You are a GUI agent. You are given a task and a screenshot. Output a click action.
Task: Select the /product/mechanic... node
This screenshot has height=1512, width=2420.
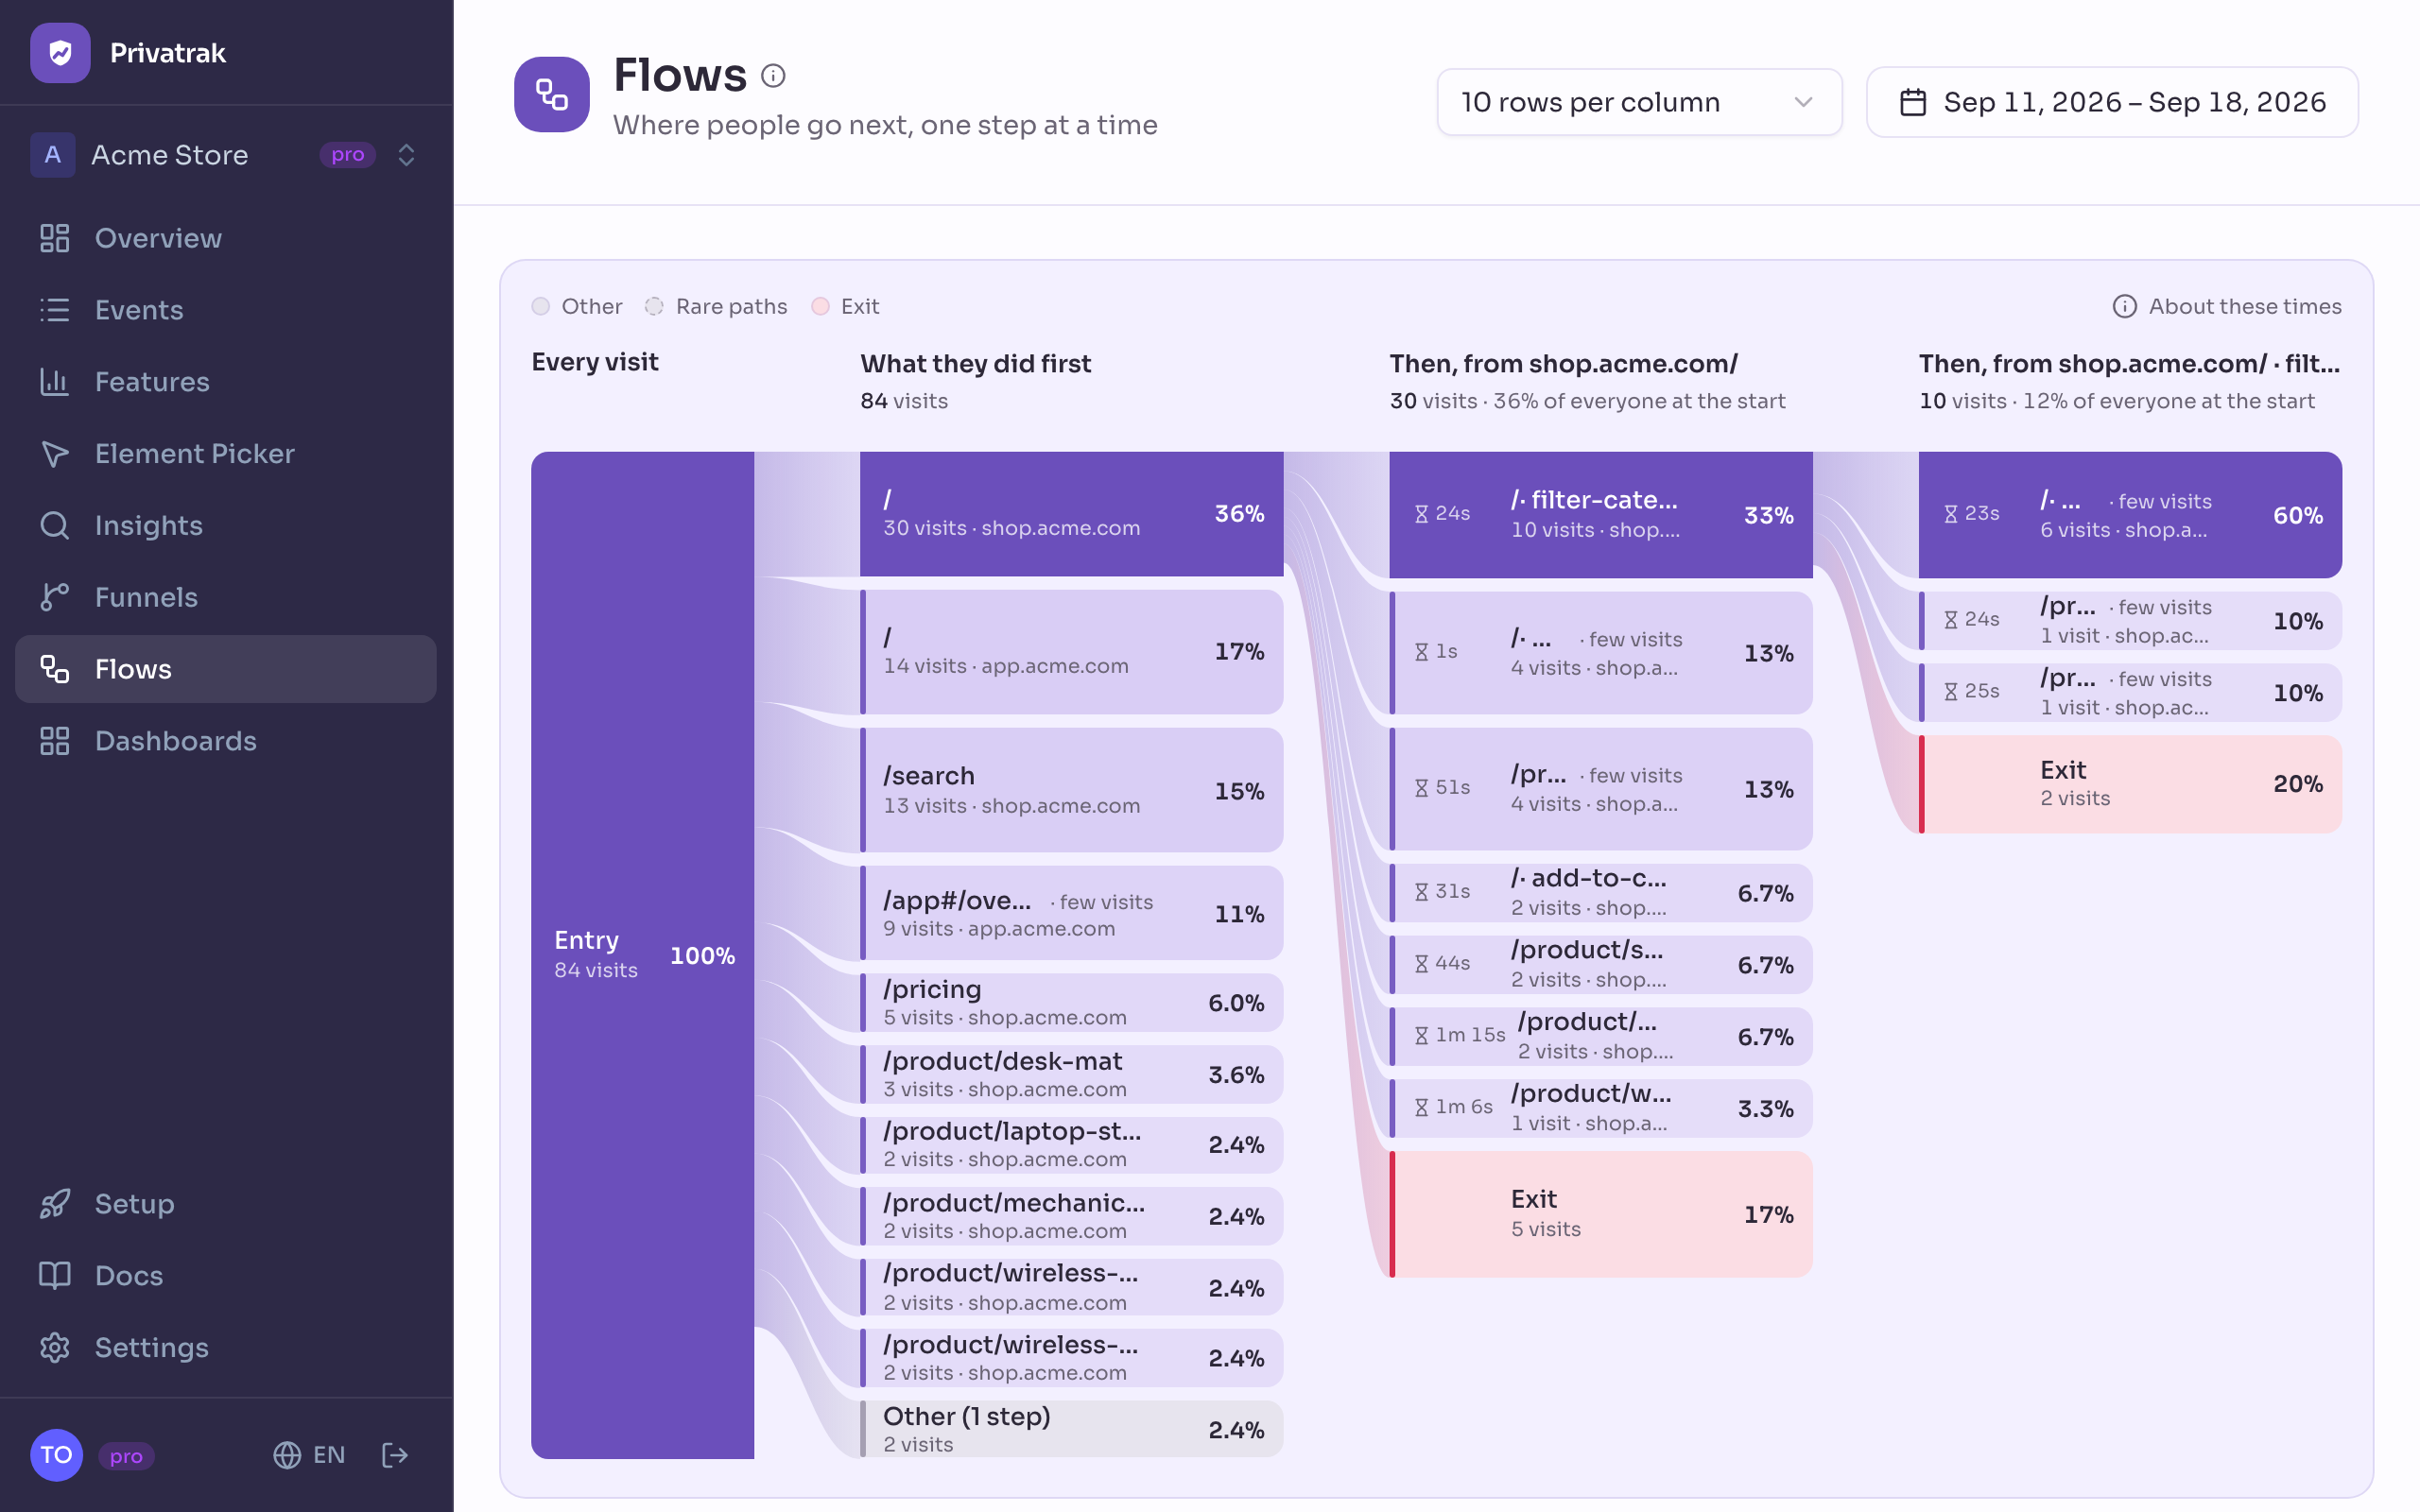[1072, 1216]
